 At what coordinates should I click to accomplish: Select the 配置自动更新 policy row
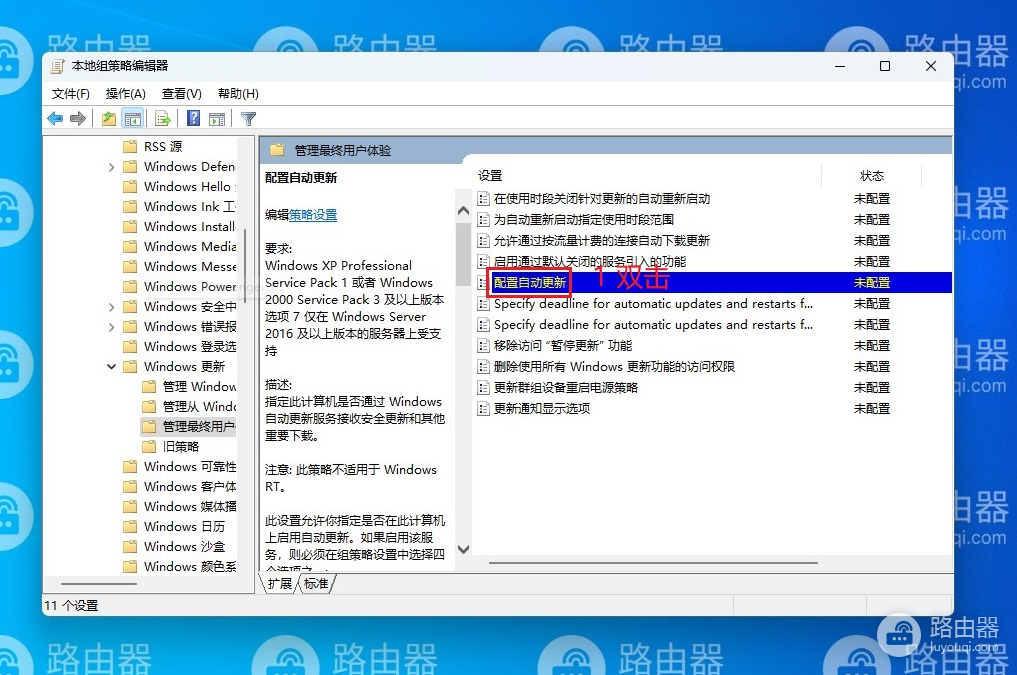713,283
